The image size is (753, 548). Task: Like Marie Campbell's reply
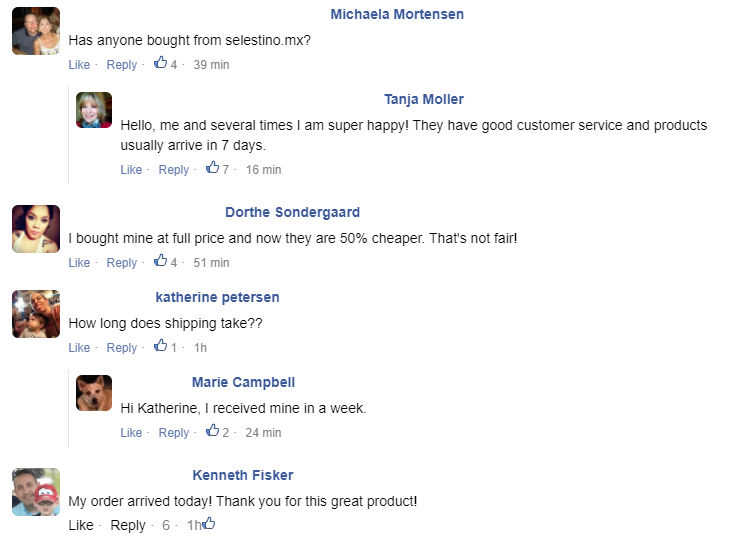coord(131,433)
